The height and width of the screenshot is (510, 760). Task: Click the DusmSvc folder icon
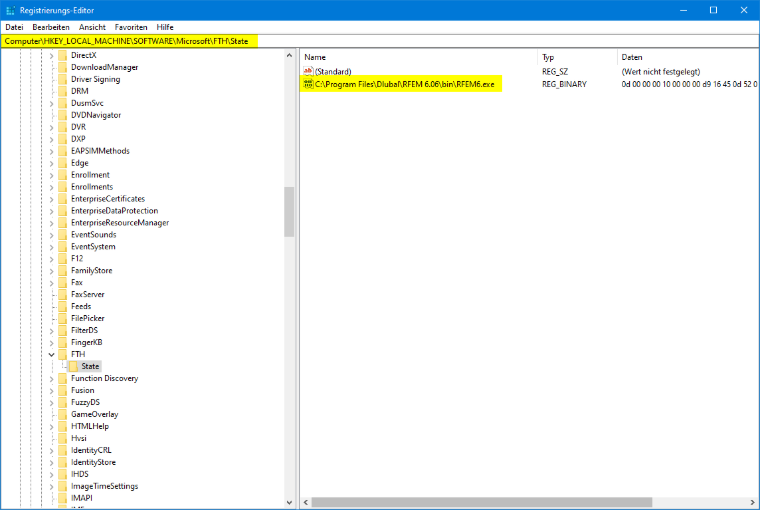[x=63, y=103]
